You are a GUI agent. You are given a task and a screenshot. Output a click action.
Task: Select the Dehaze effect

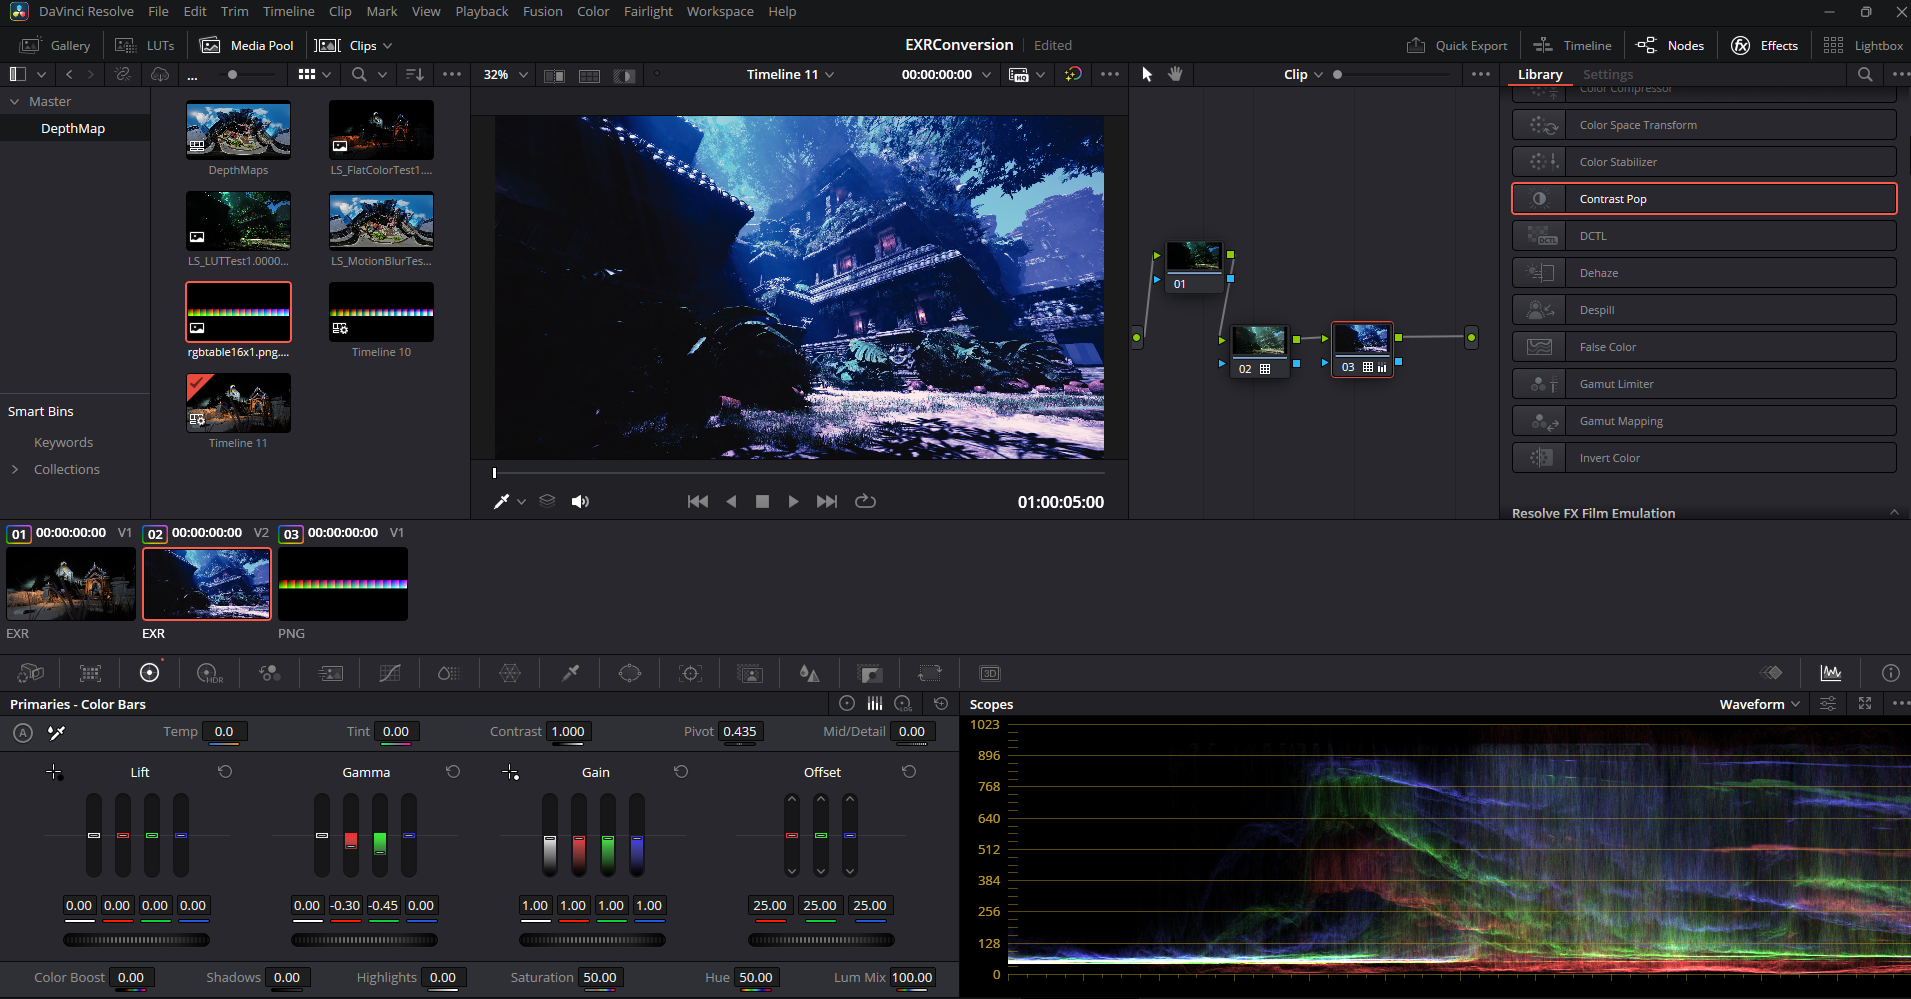click(x=1704, y=273)
